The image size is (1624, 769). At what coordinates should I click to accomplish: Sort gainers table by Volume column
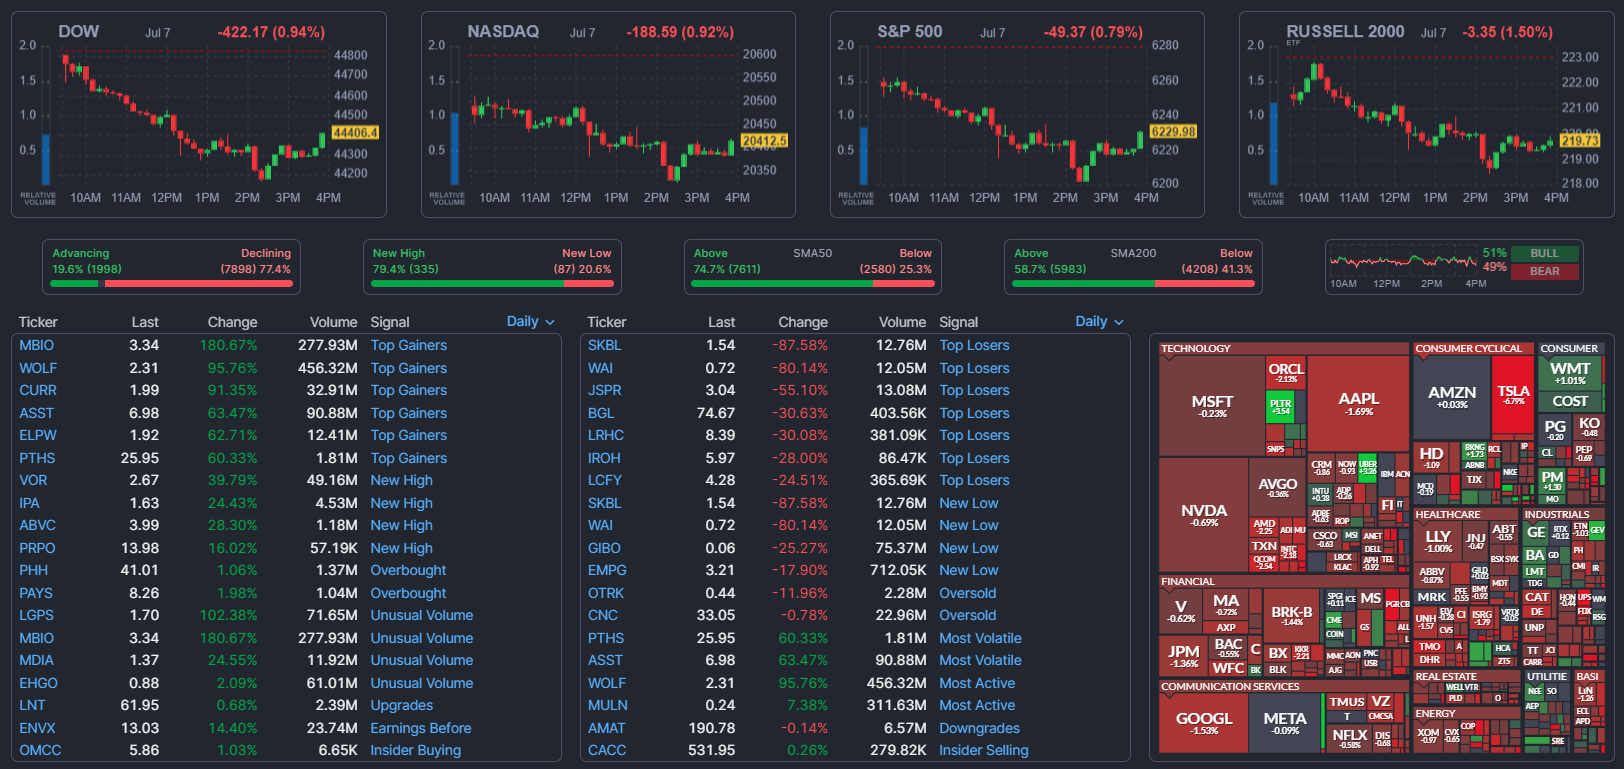[333, 322]
